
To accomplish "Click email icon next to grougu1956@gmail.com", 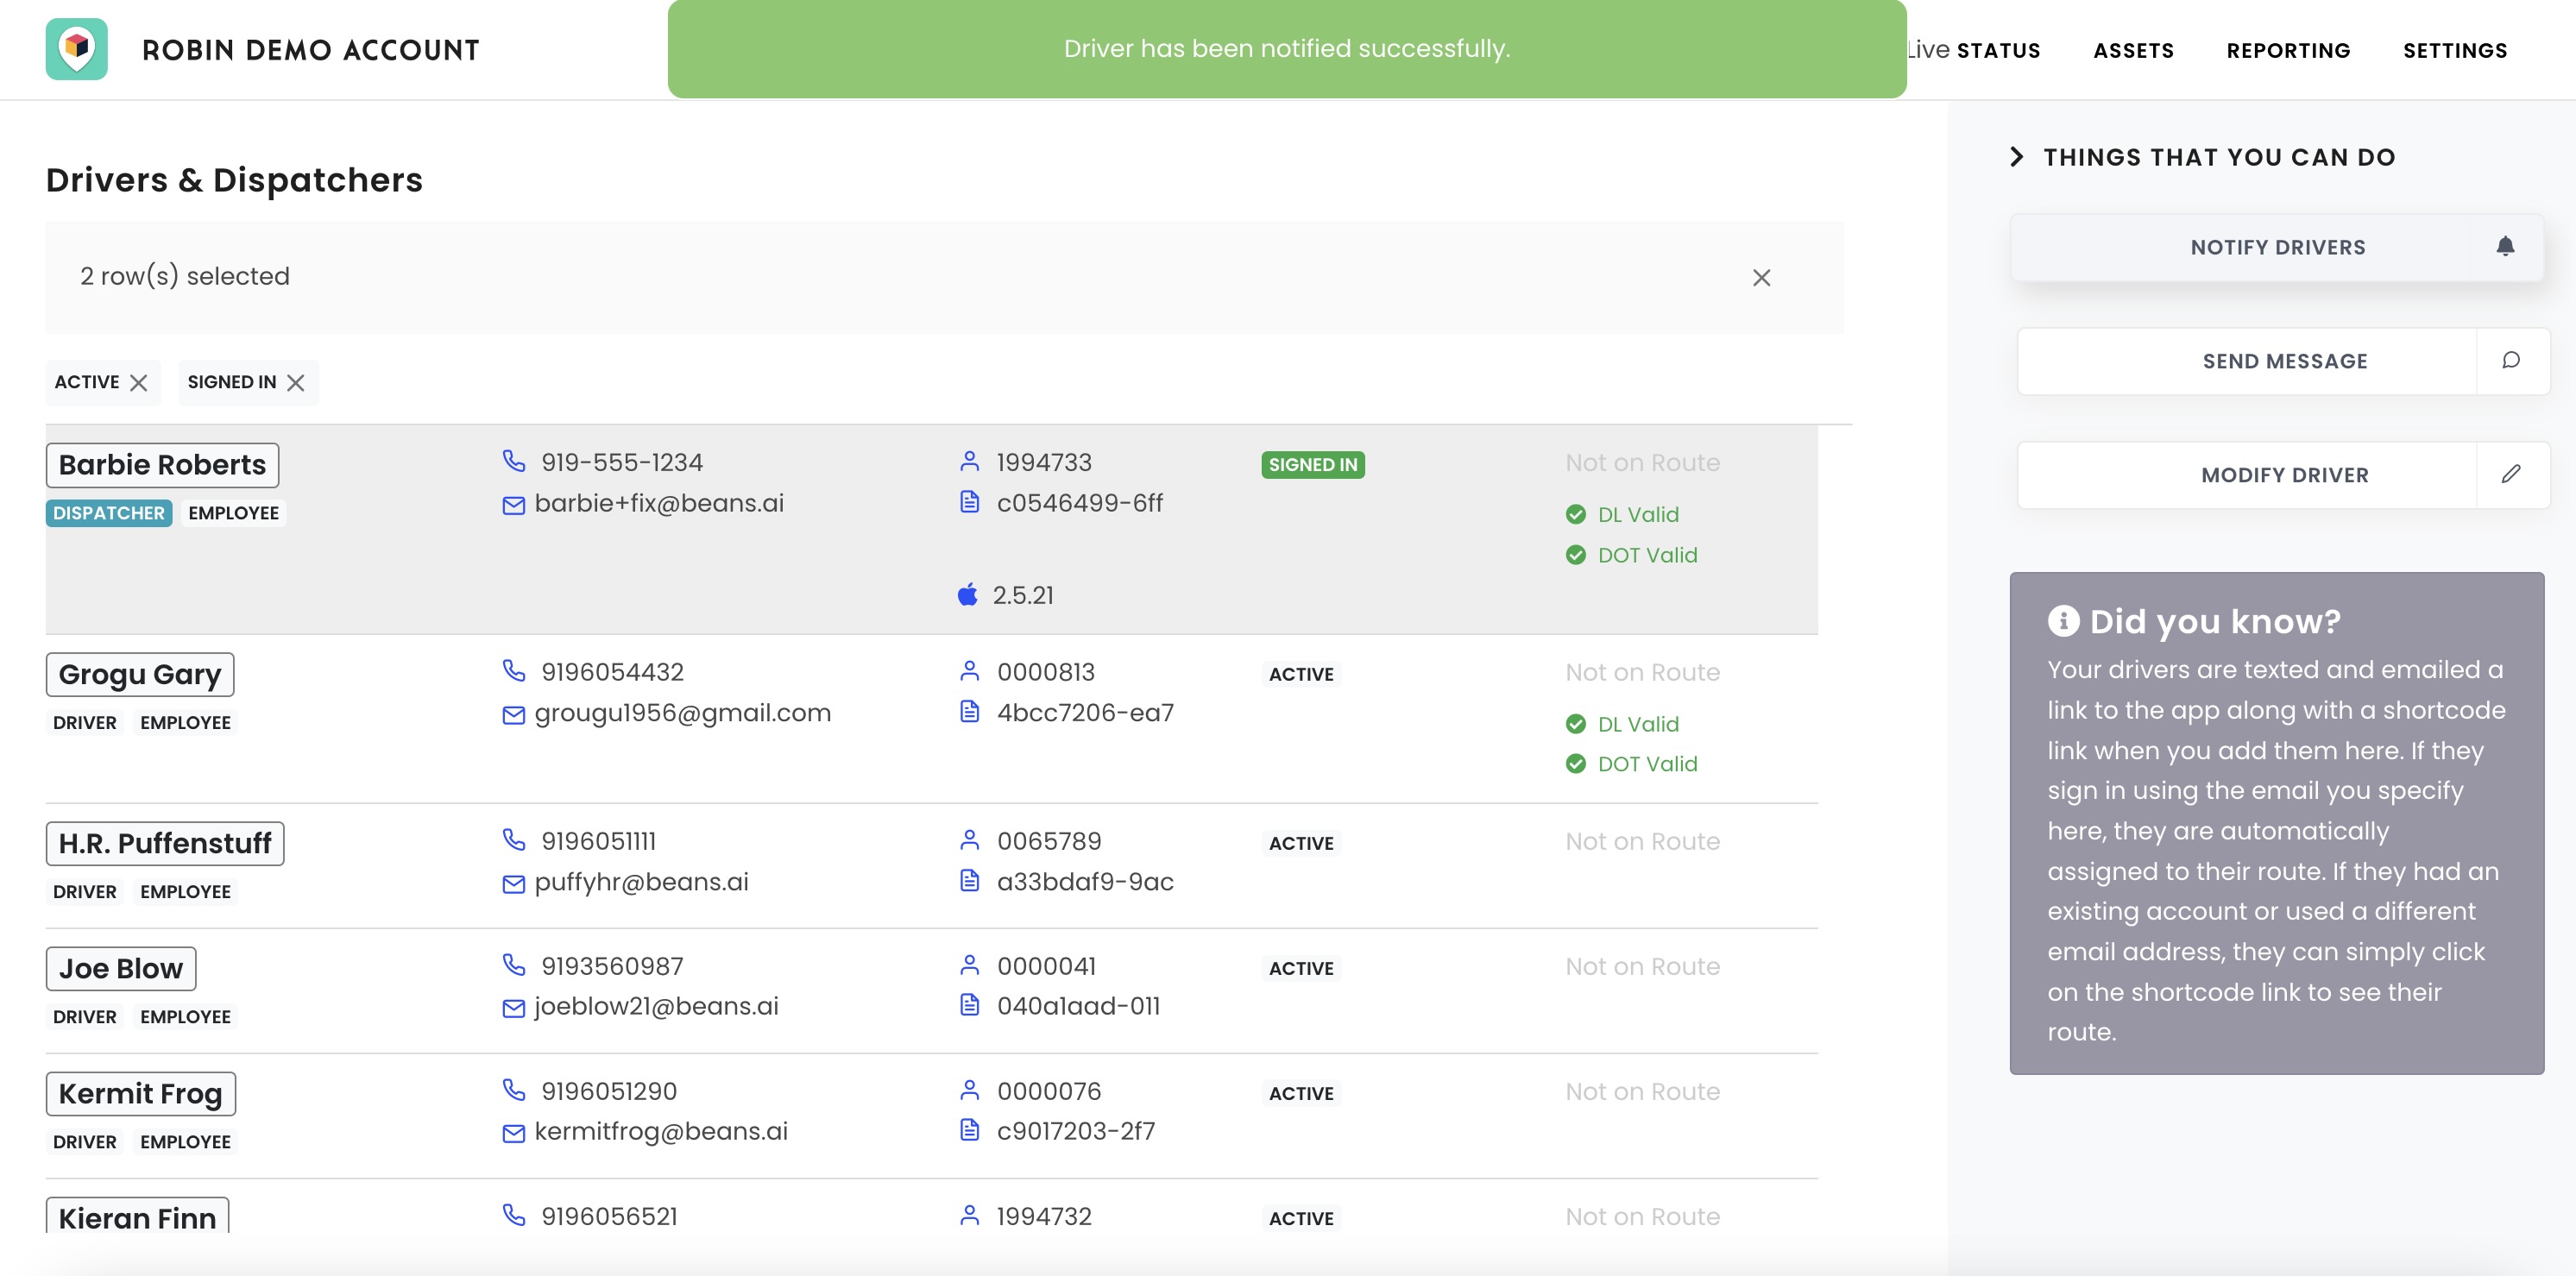I will point(513,714).
